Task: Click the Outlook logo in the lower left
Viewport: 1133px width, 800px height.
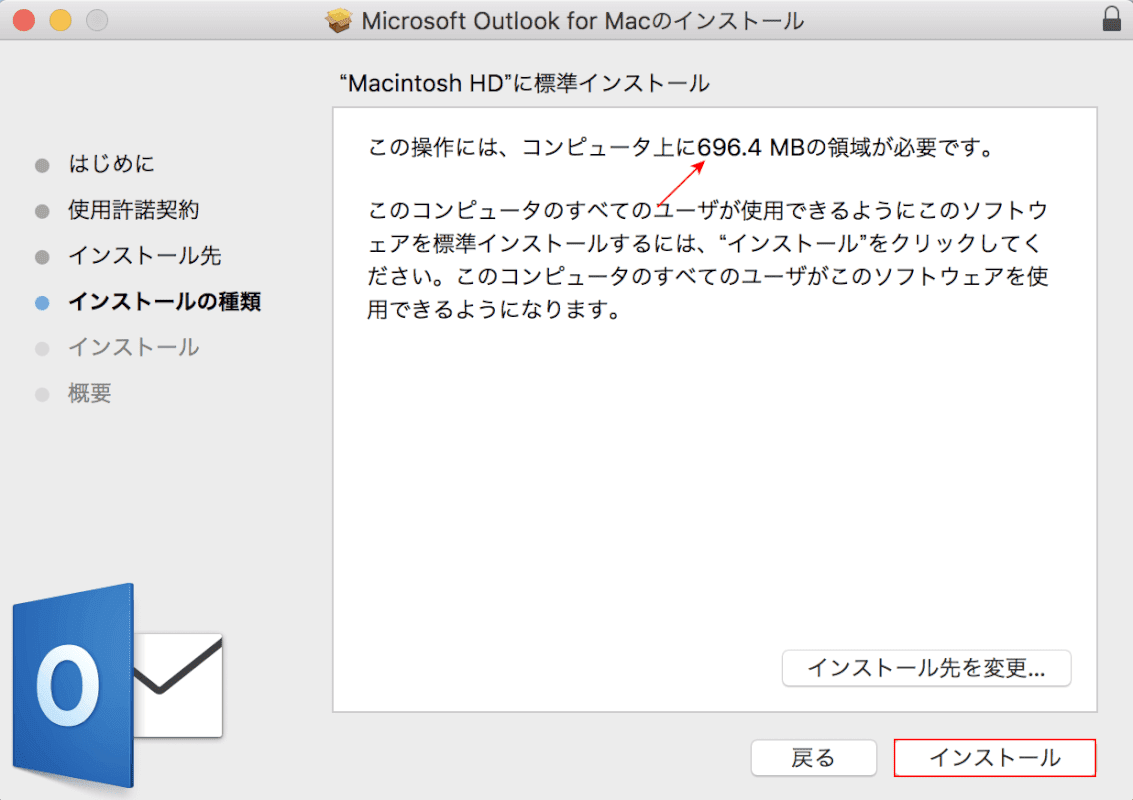Action: (117, 685)
